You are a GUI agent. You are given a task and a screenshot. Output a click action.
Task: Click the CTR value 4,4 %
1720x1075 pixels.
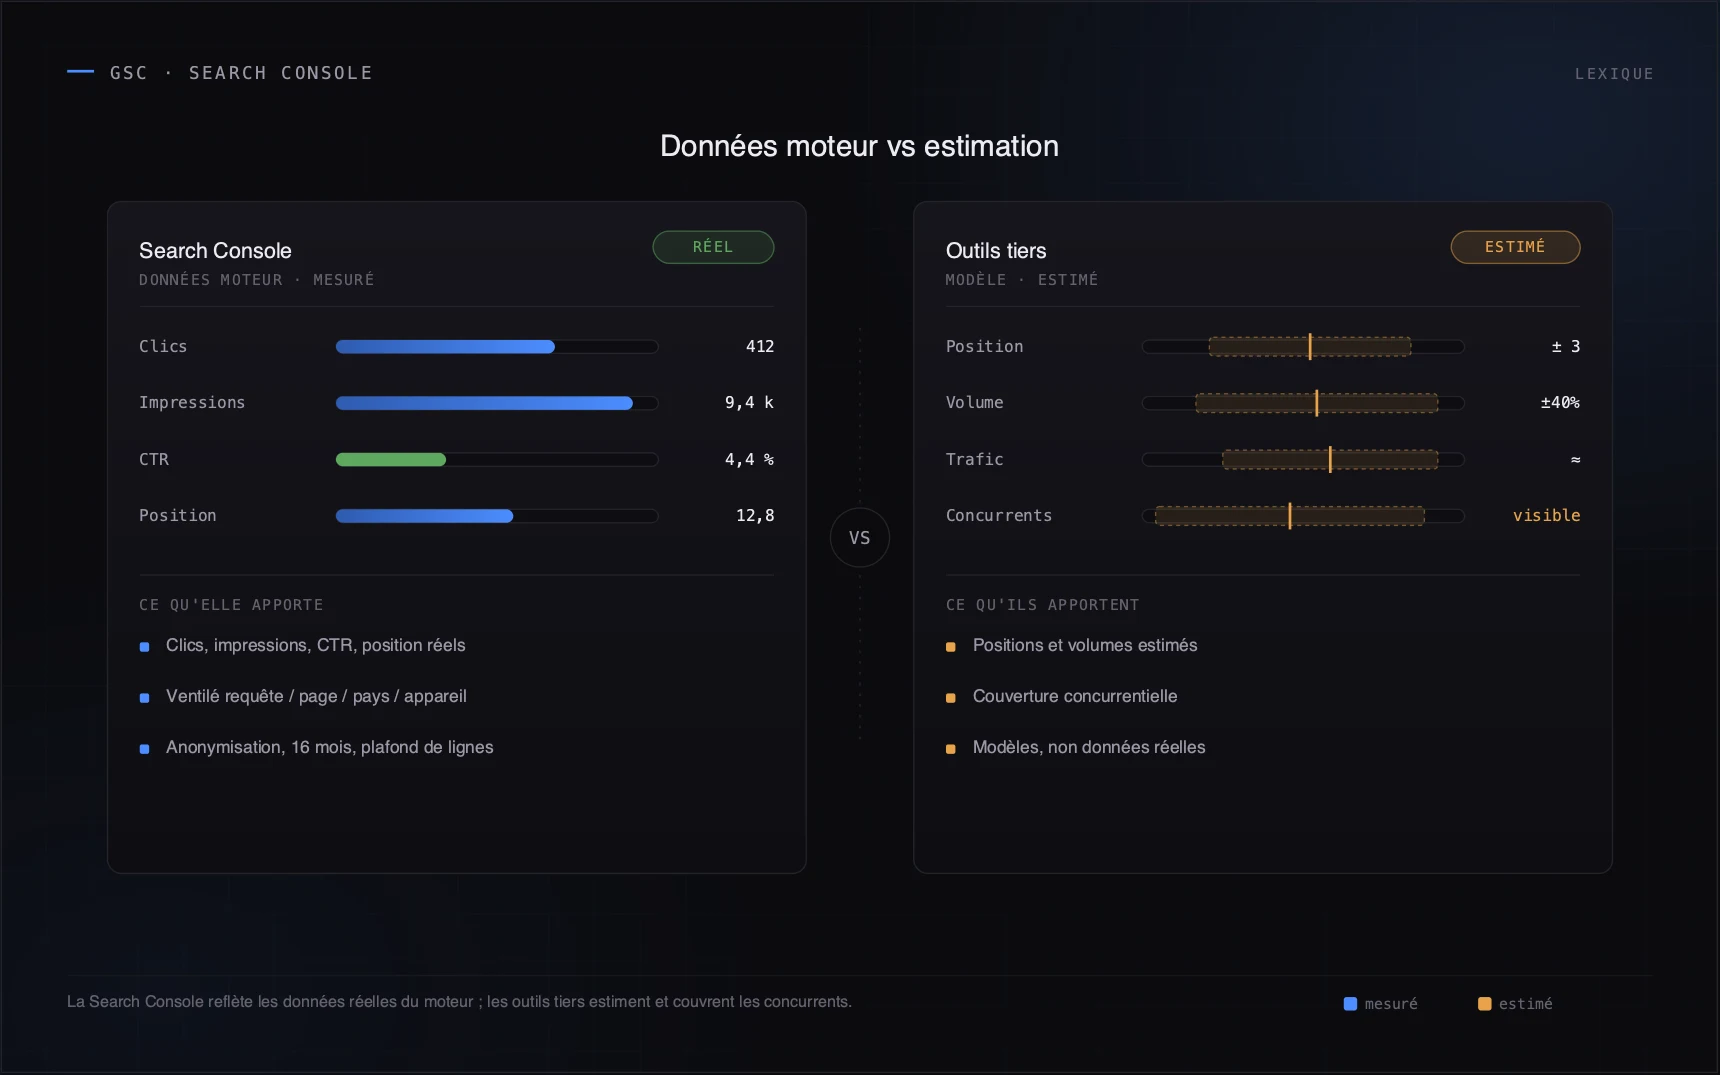point(749,460)
